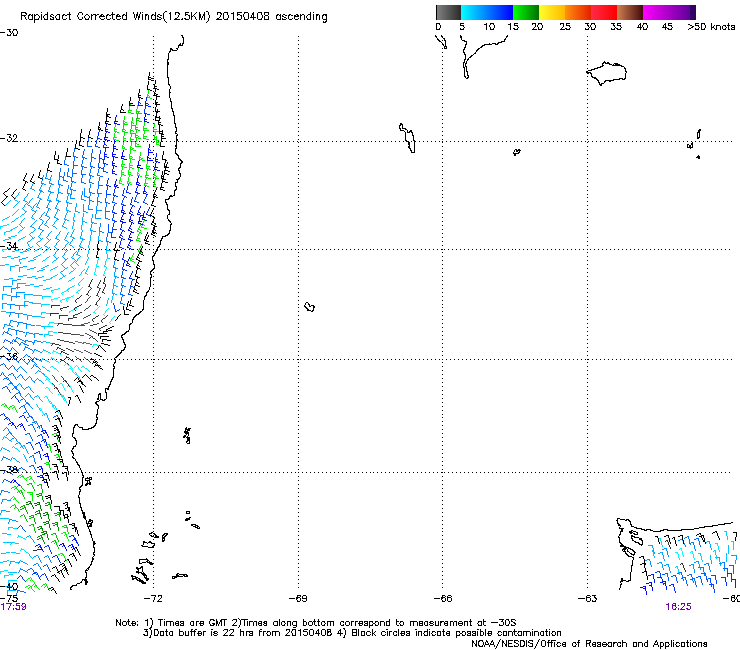Click the large lake outline near -63, -31
Image resolution: width=740 pixels, height=650 pixels.
(606, 73)
